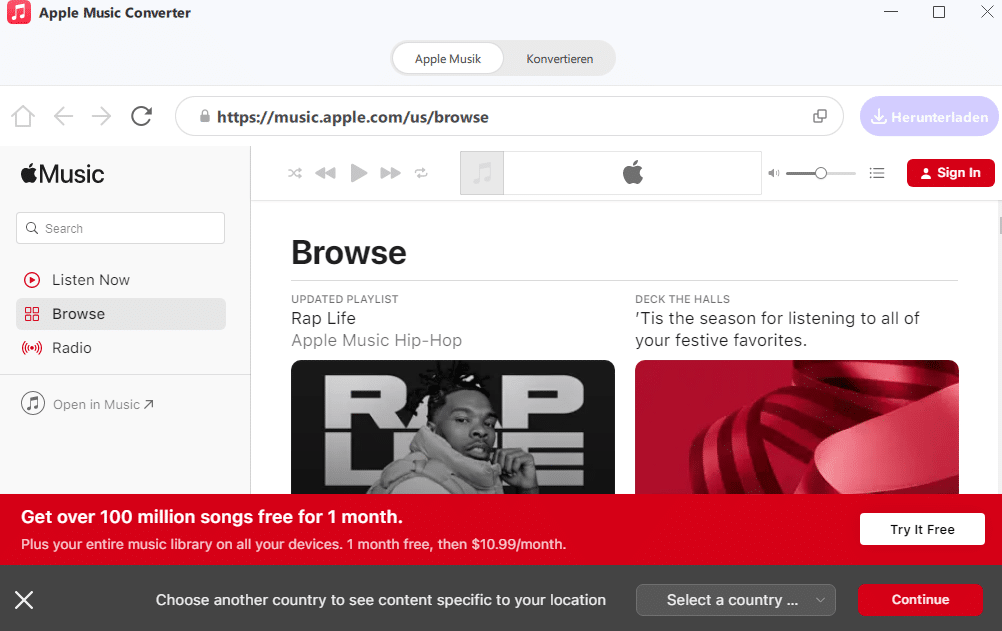1002x631 pixels.
Task: Click the 'Tis the season festive favorites text
Action: (777, 329)
